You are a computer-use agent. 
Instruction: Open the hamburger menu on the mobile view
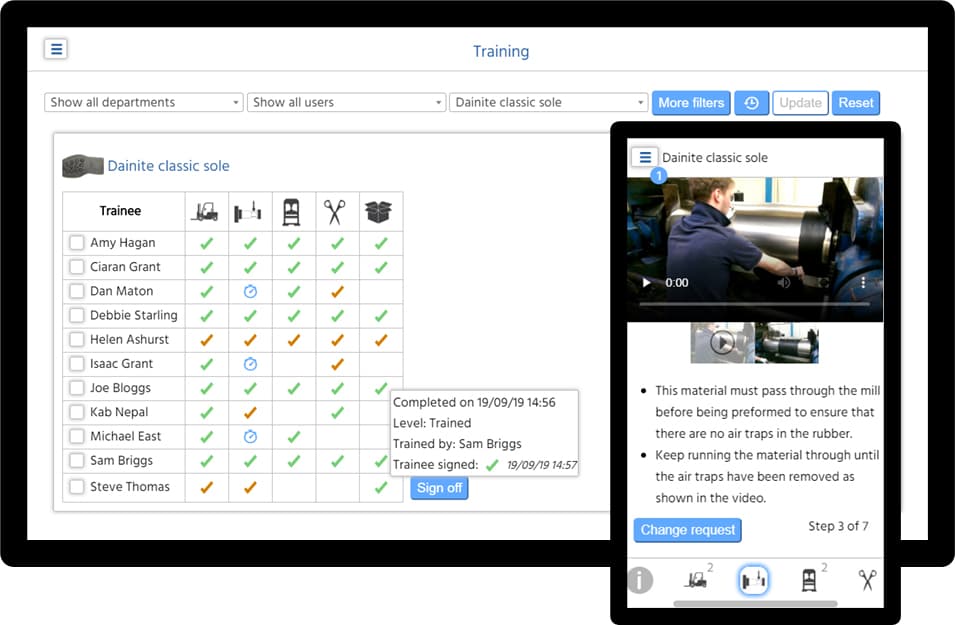click(645, 157)
